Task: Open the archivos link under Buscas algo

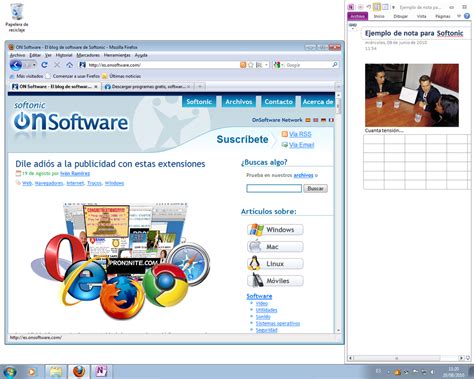Action: [x=303, y=175]
